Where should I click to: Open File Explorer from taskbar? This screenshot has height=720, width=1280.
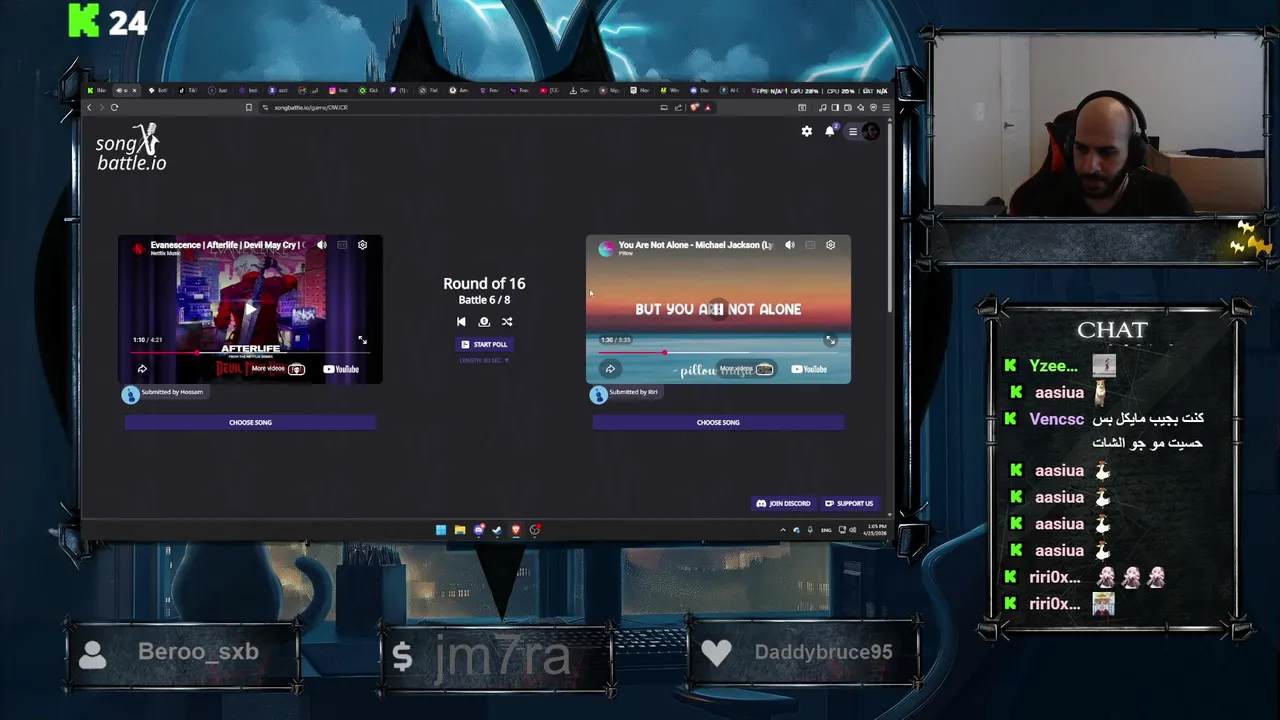point(460,530)
